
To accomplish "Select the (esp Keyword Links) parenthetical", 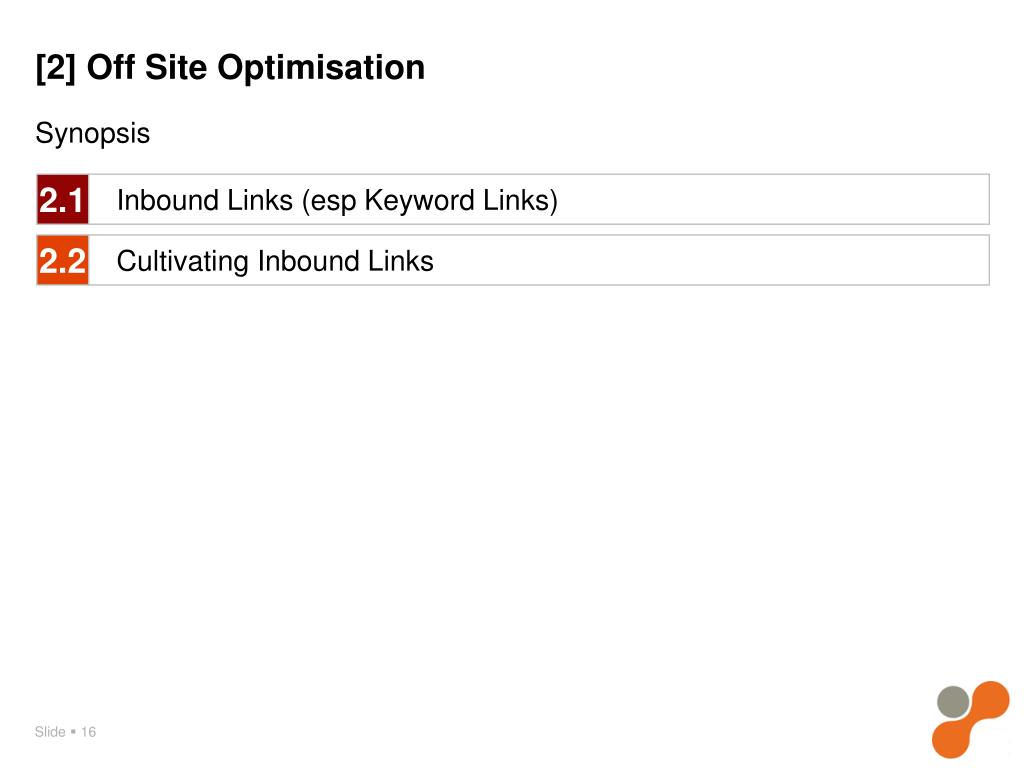I will (x=430, y=201).
